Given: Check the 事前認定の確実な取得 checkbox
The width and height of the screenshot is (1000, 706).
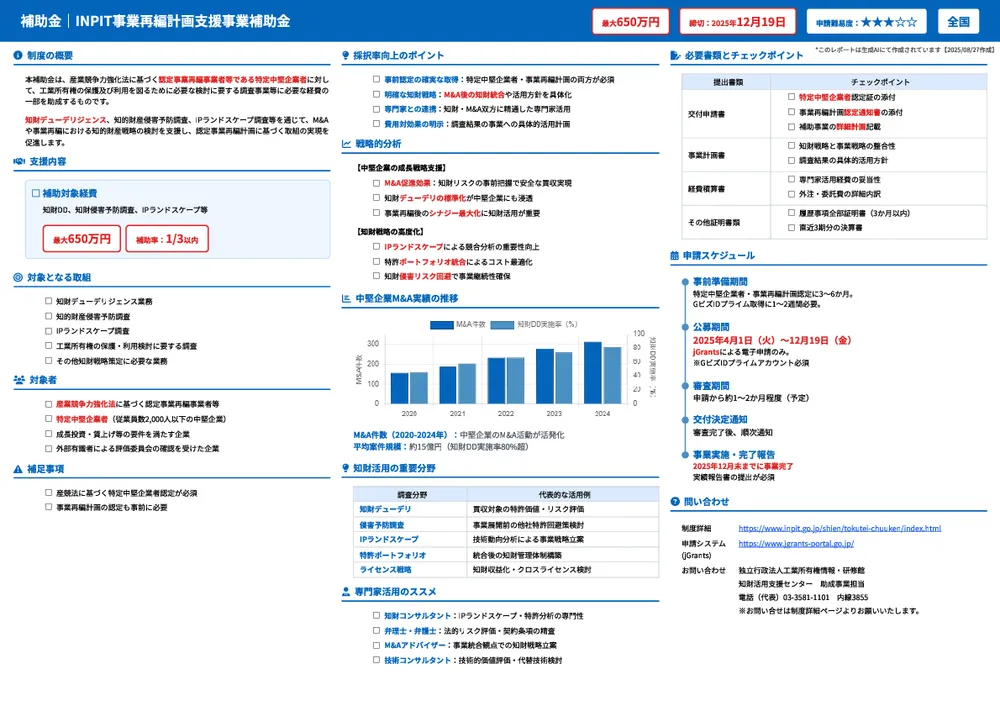Looking at the screenshot, I should [376, 80].
